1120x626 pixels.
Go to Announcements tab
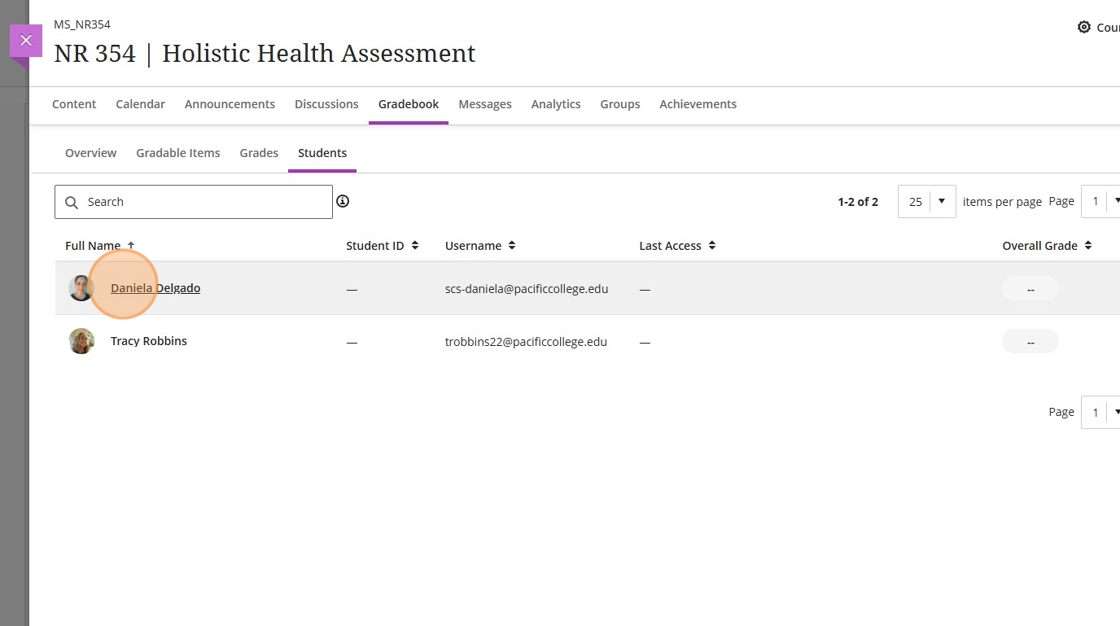tap(229, 104)
